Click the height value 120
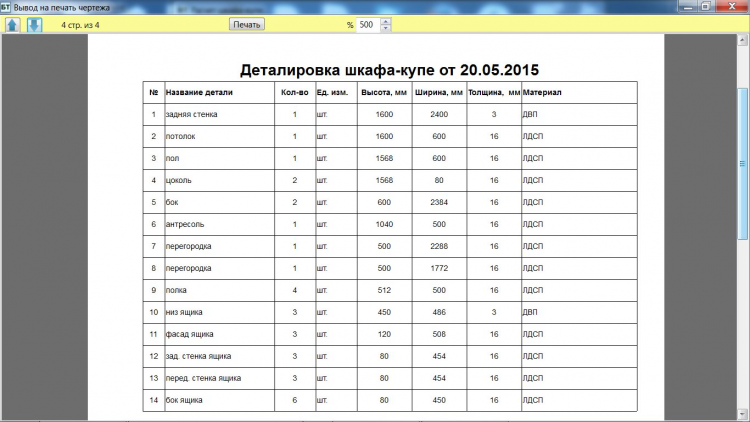This screenshot has height=422, width=750. click(x=384, y=334)
